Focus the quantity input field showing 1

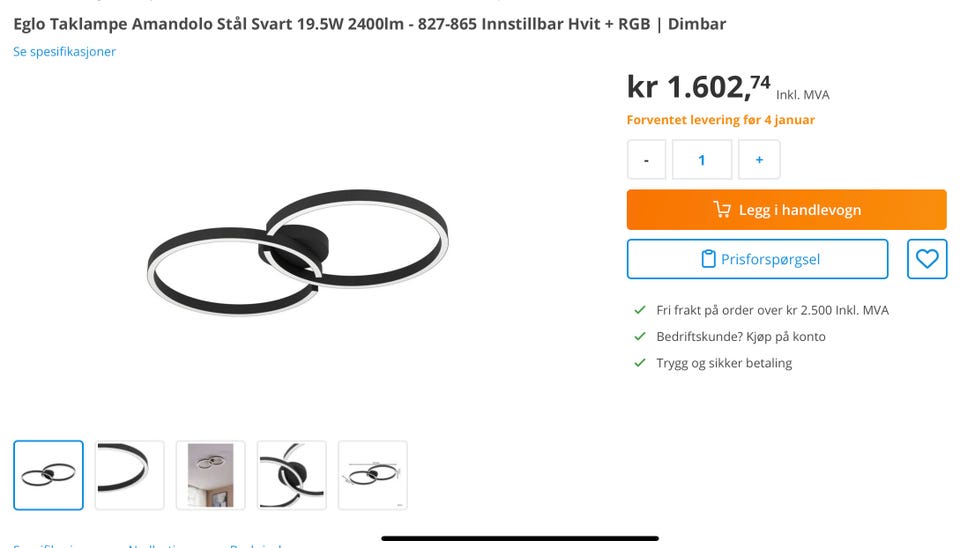tap(702, 159)
